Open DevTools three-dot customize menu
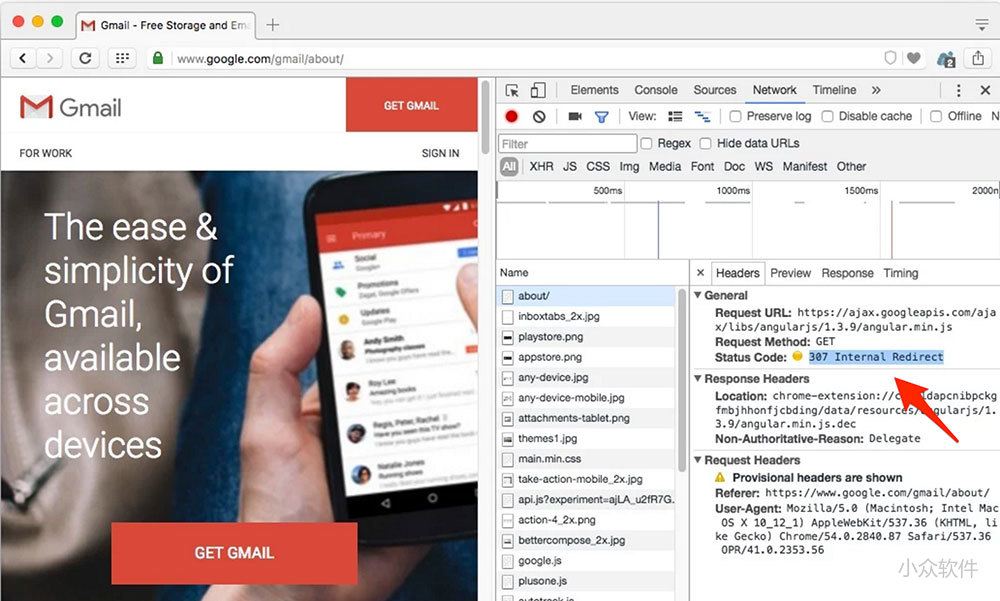Screen dimensions: 1000x601 pyautogui.click(x=958, y=90)
